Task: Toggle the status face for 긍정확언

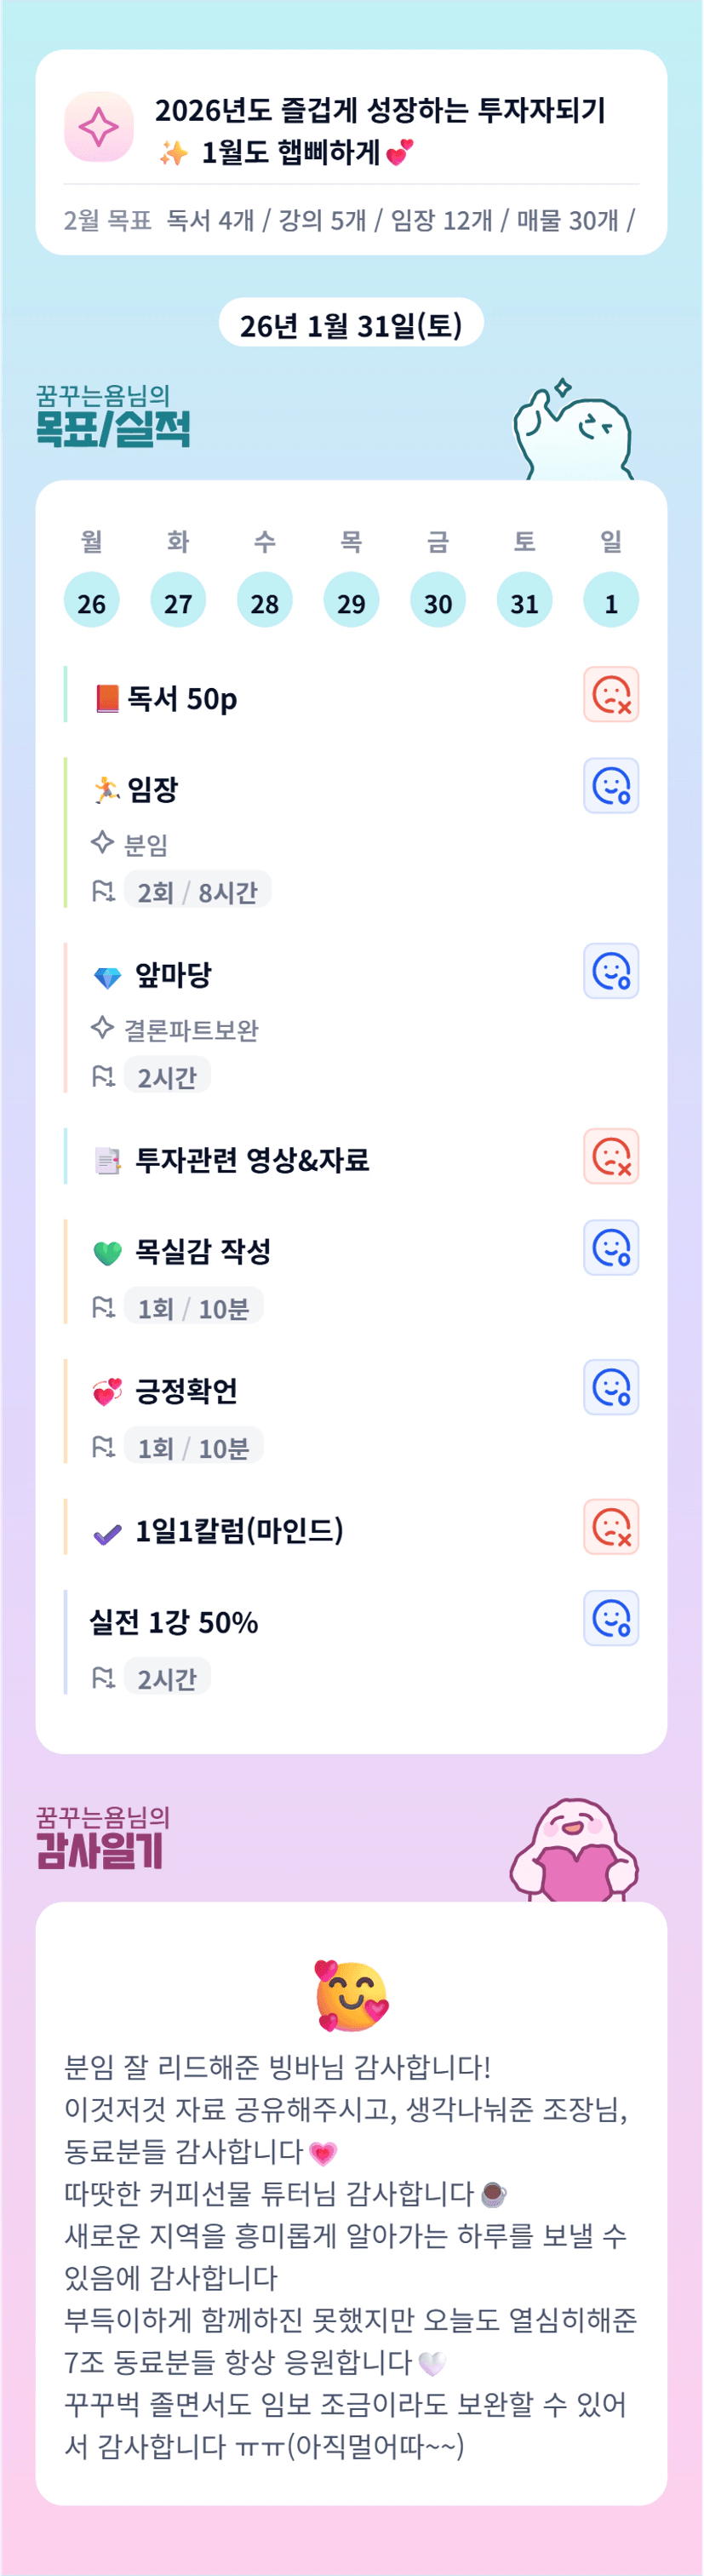Action: [611, 1388]
